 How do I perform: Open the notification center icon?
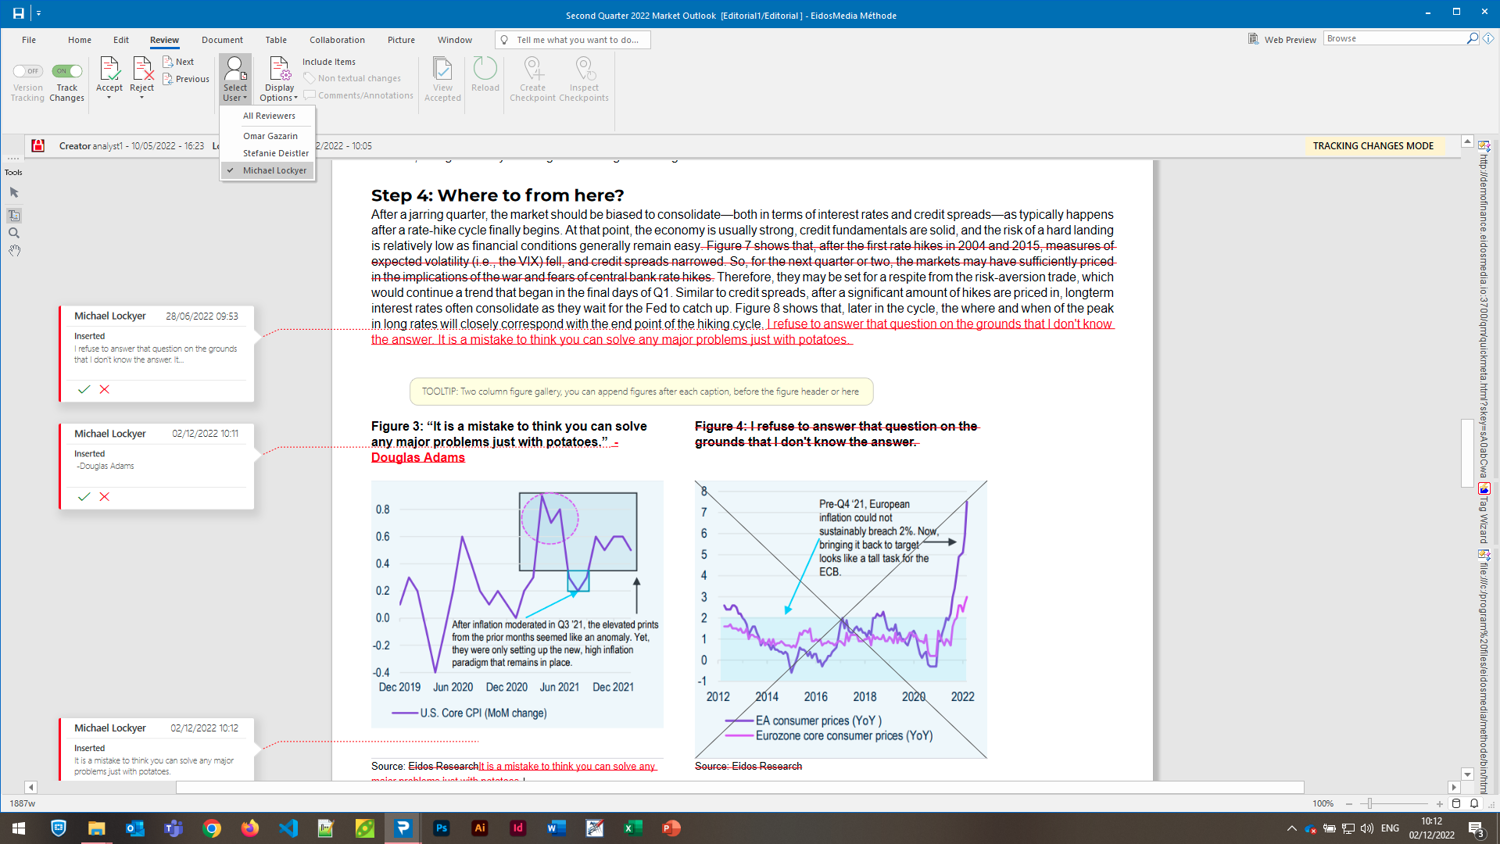1475,828
